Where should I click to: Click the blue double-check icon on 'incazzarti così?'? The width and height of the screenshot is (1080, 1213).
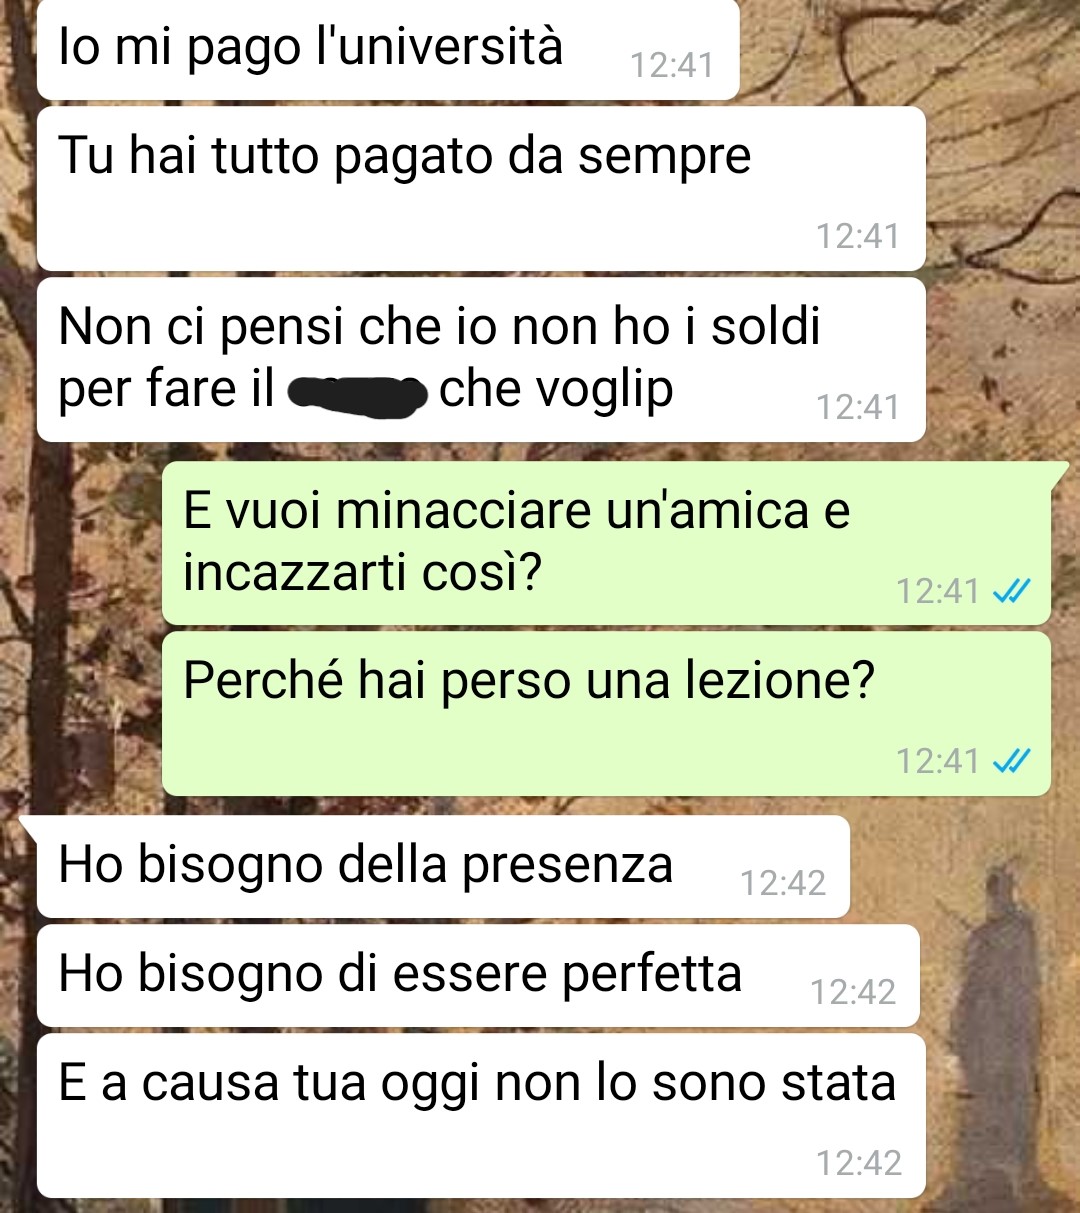pos(1011,591)
